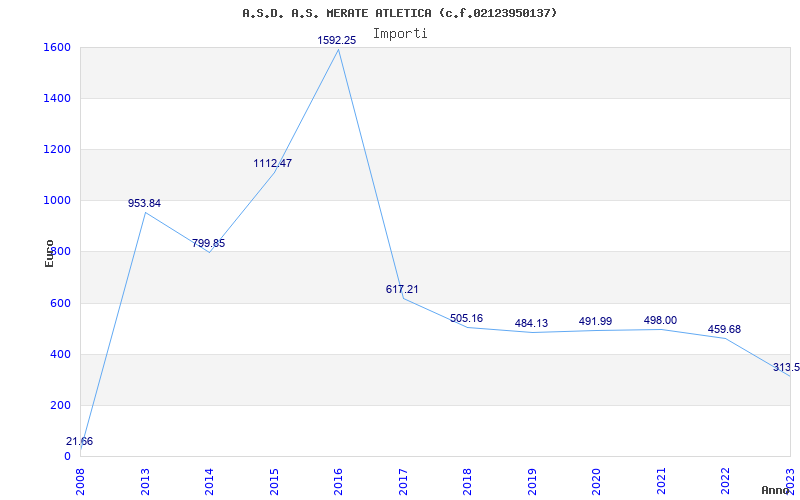Select the 484.13 data label
This screenshot has width=800, height=500.
pos(531,323)
